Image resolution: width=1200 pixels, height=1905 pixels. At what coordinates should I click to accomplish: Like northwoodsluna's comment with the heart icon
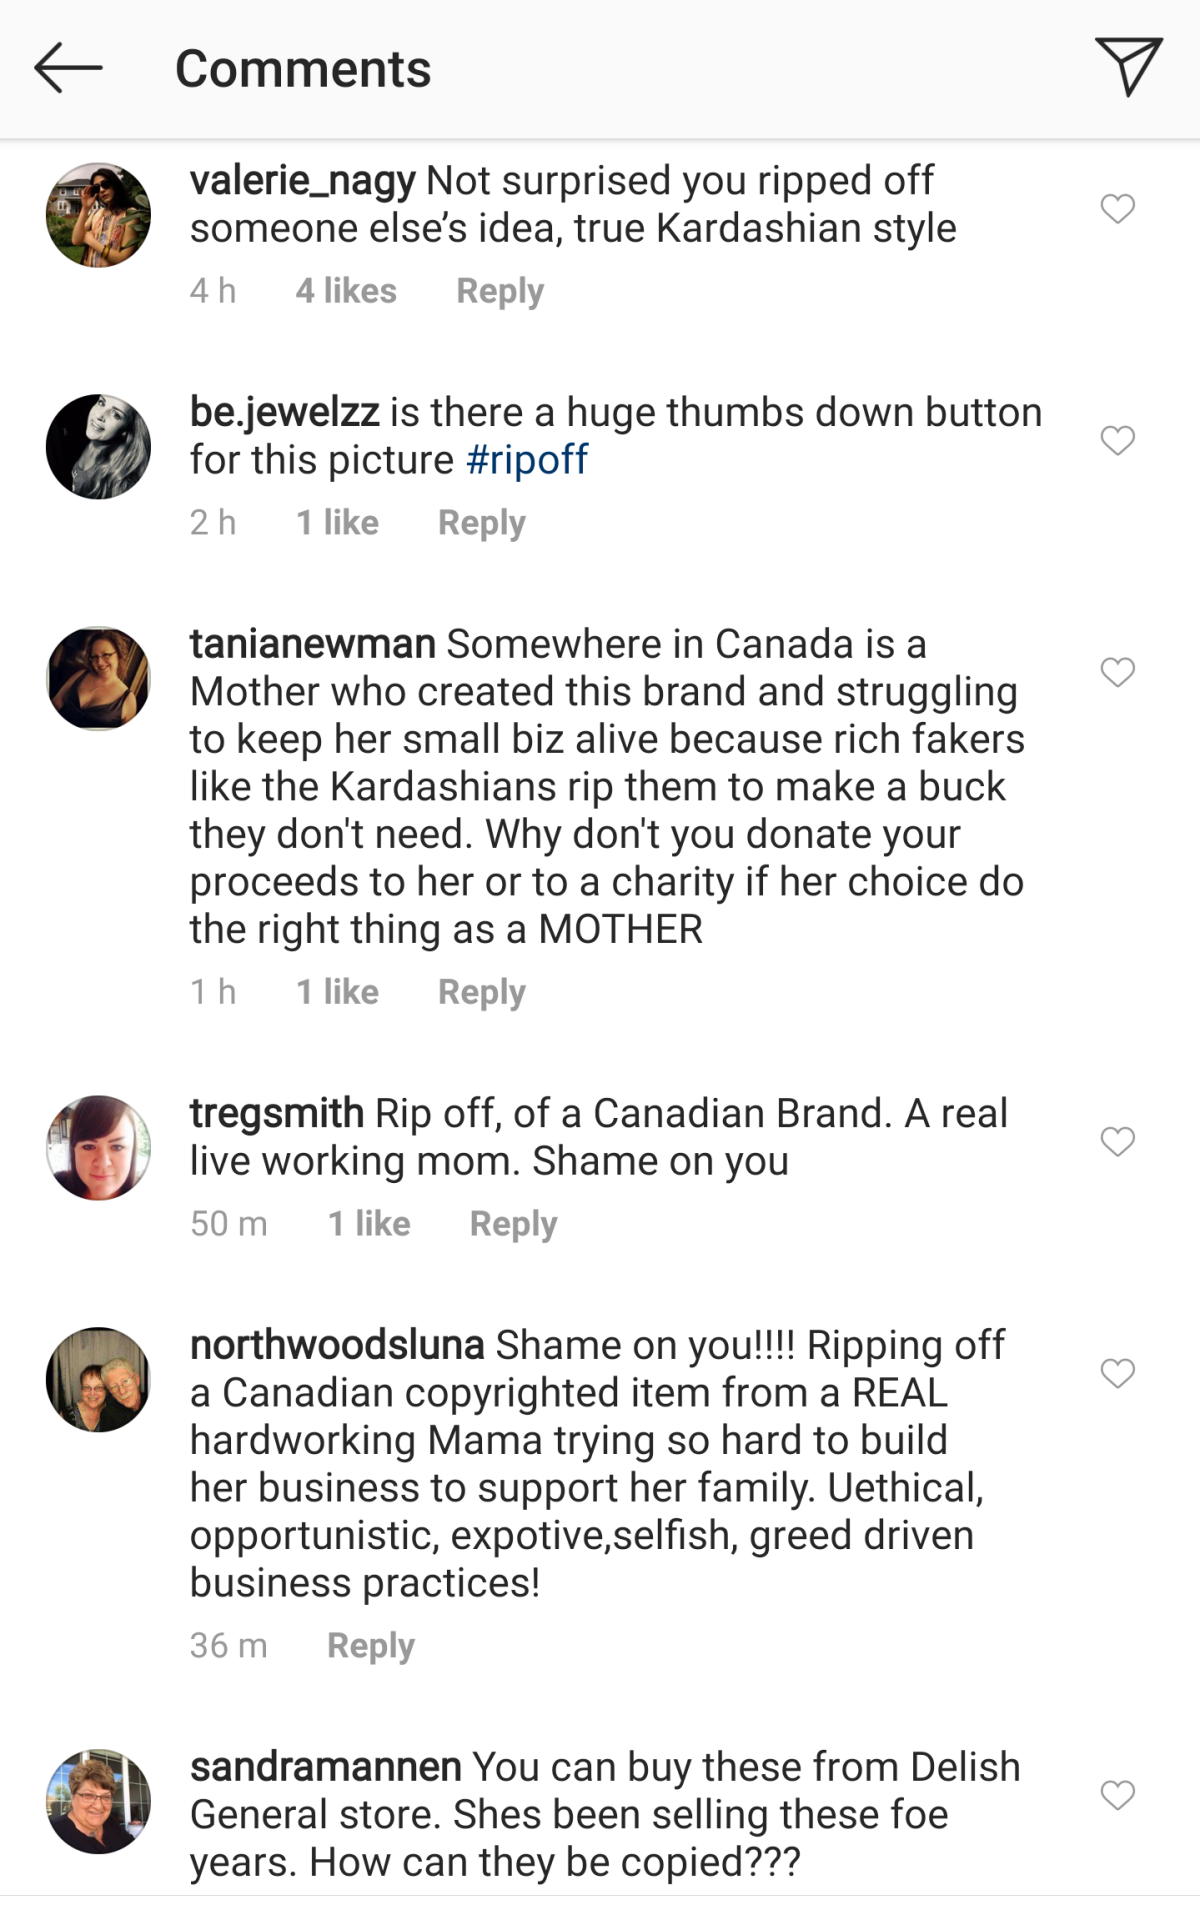(x=1117, y=1375)
